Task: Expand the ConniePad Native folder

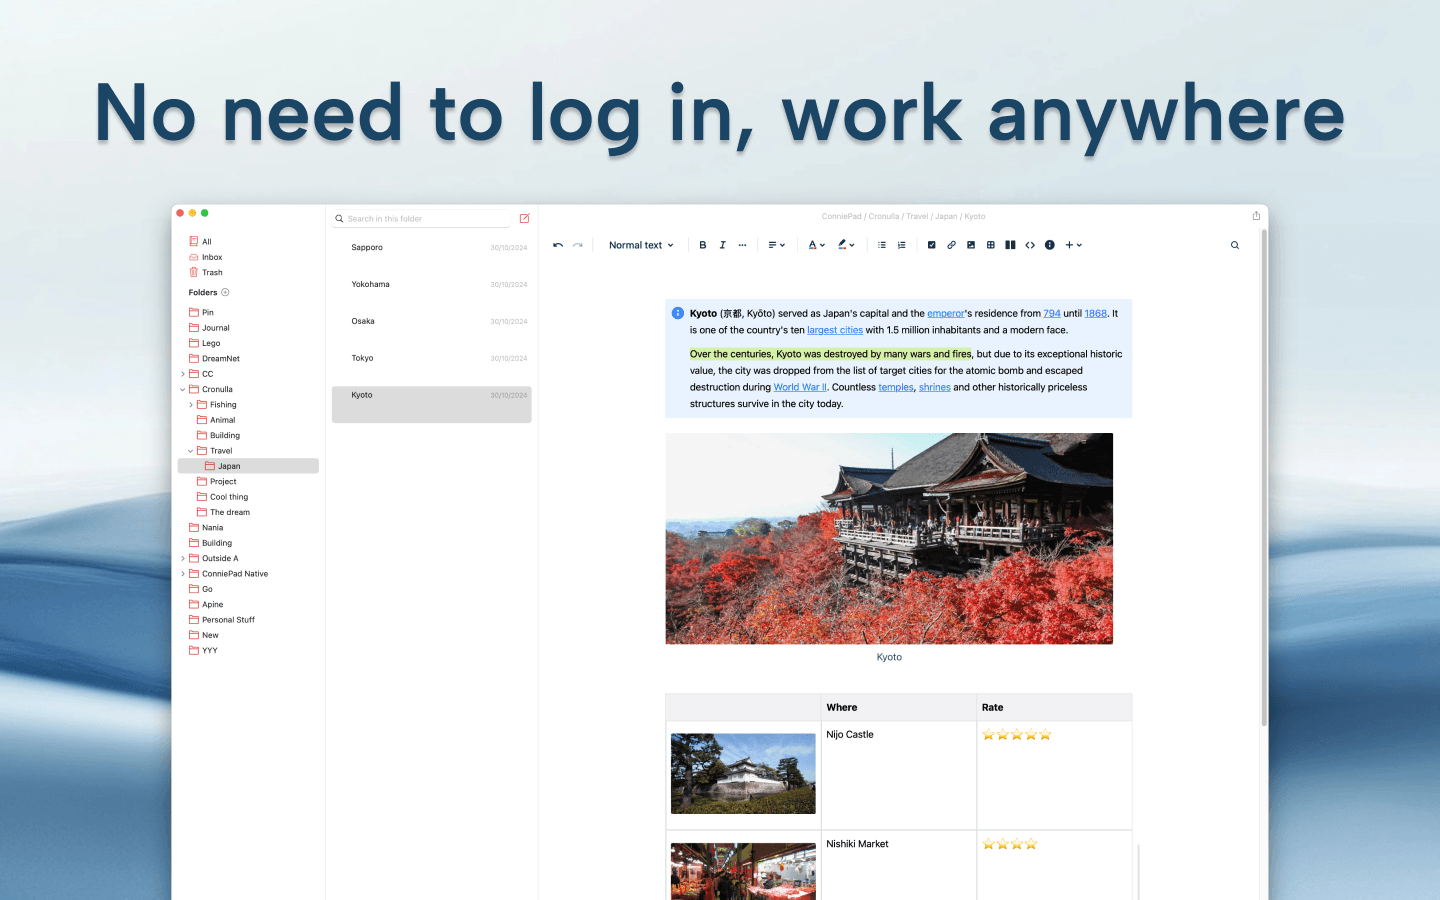Action: (x=183, y=573)
